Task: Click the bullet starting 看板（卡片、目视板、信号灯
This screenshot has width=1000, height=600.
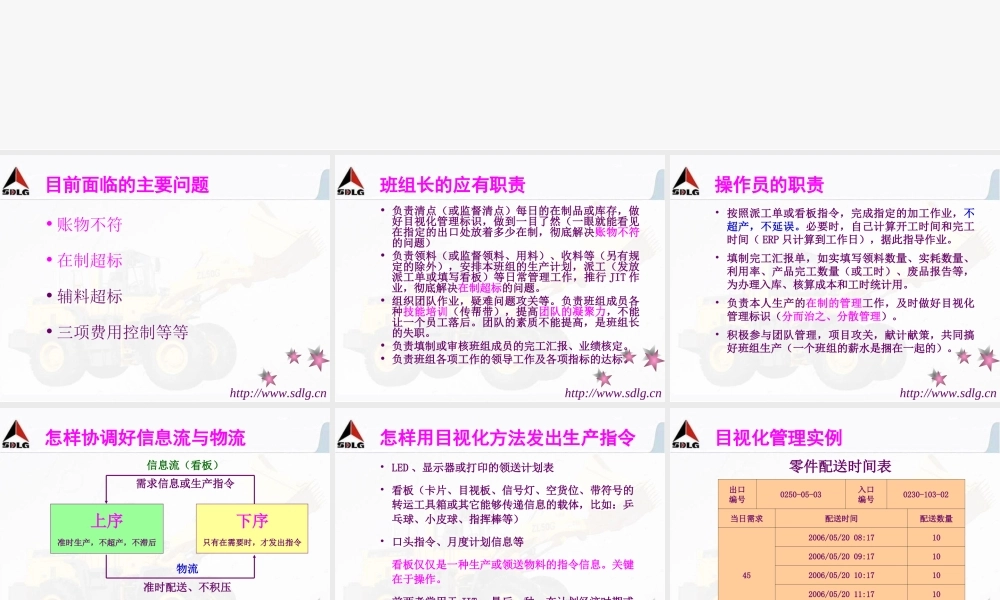Action: (513, 504)
